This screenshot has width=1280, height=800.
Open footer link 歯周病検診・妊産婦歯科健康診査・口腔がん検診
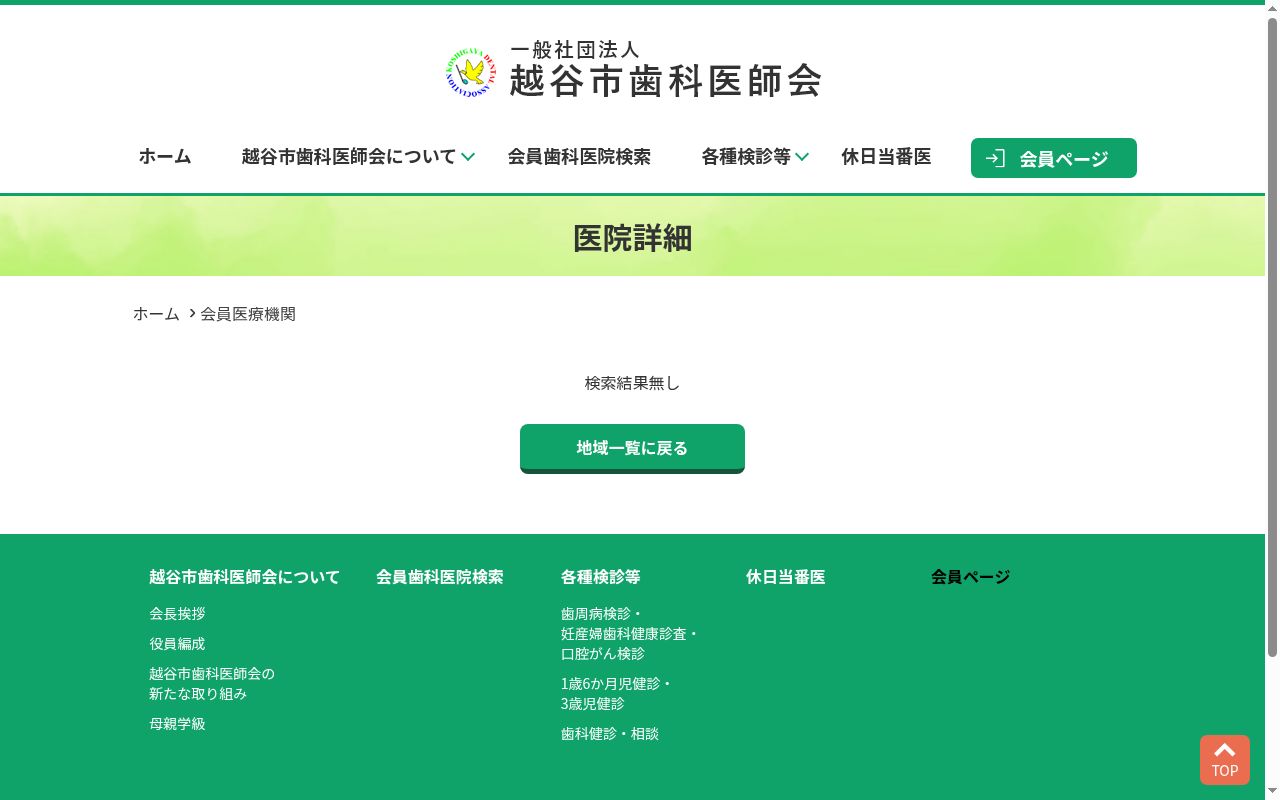630,634
